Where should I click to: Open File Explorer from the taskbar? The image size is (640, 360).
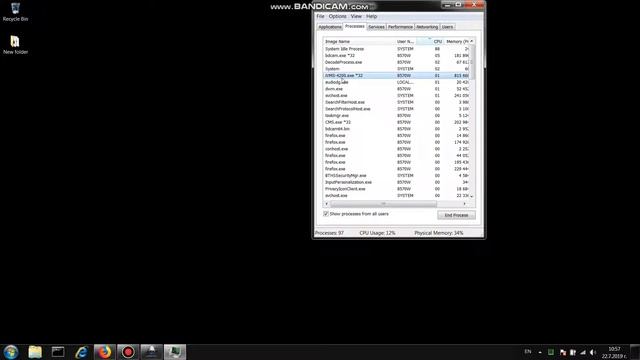(35, 352)
